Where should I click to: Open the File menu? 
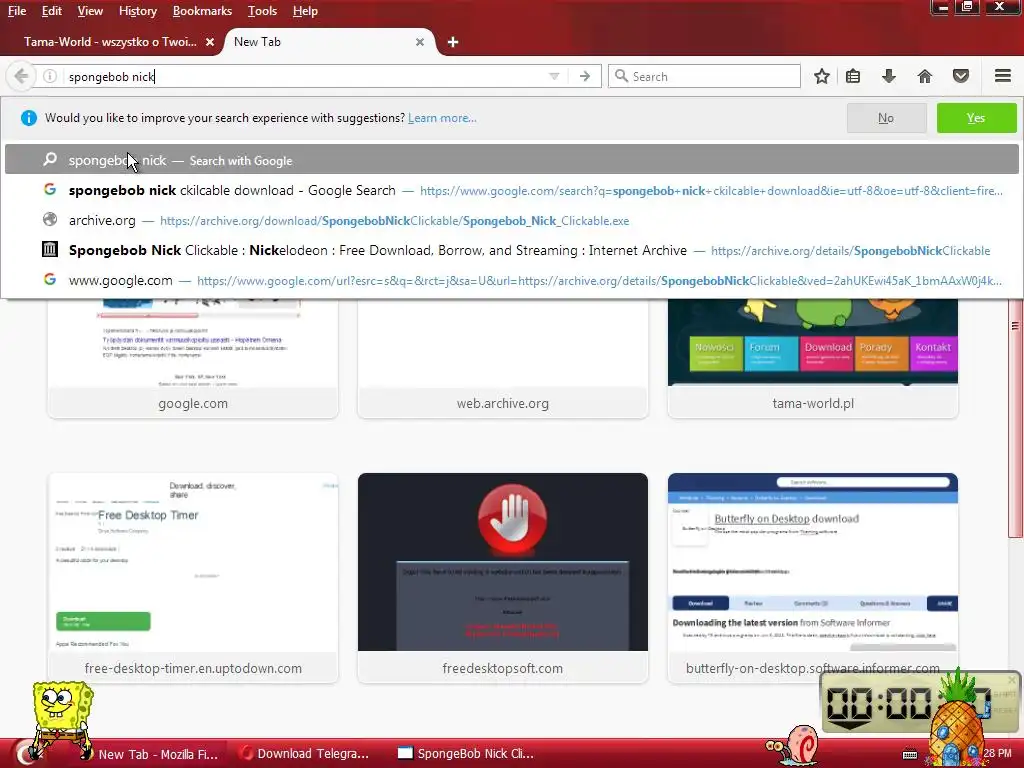(x=17, y=11)
